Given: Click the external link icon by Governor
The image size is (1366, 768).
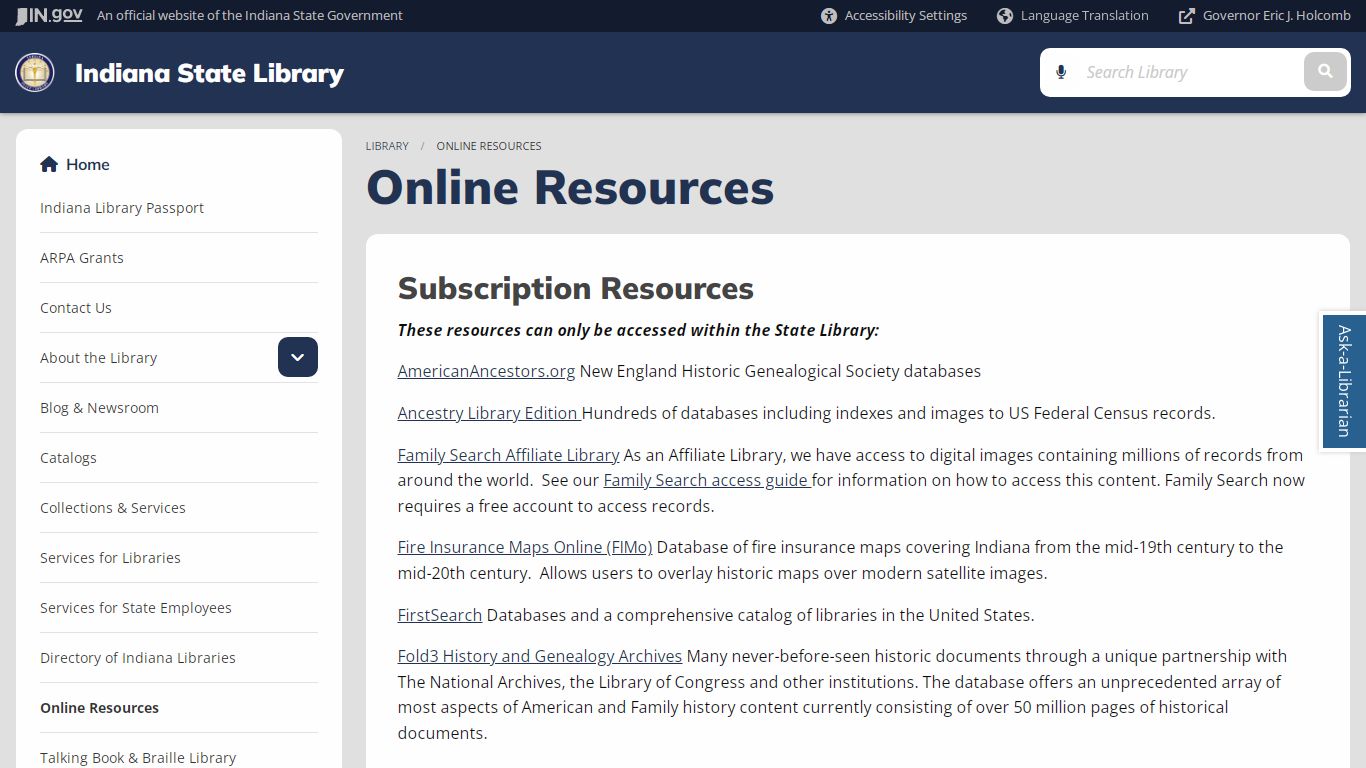Looking at the screenshot, I should 1187,16.
